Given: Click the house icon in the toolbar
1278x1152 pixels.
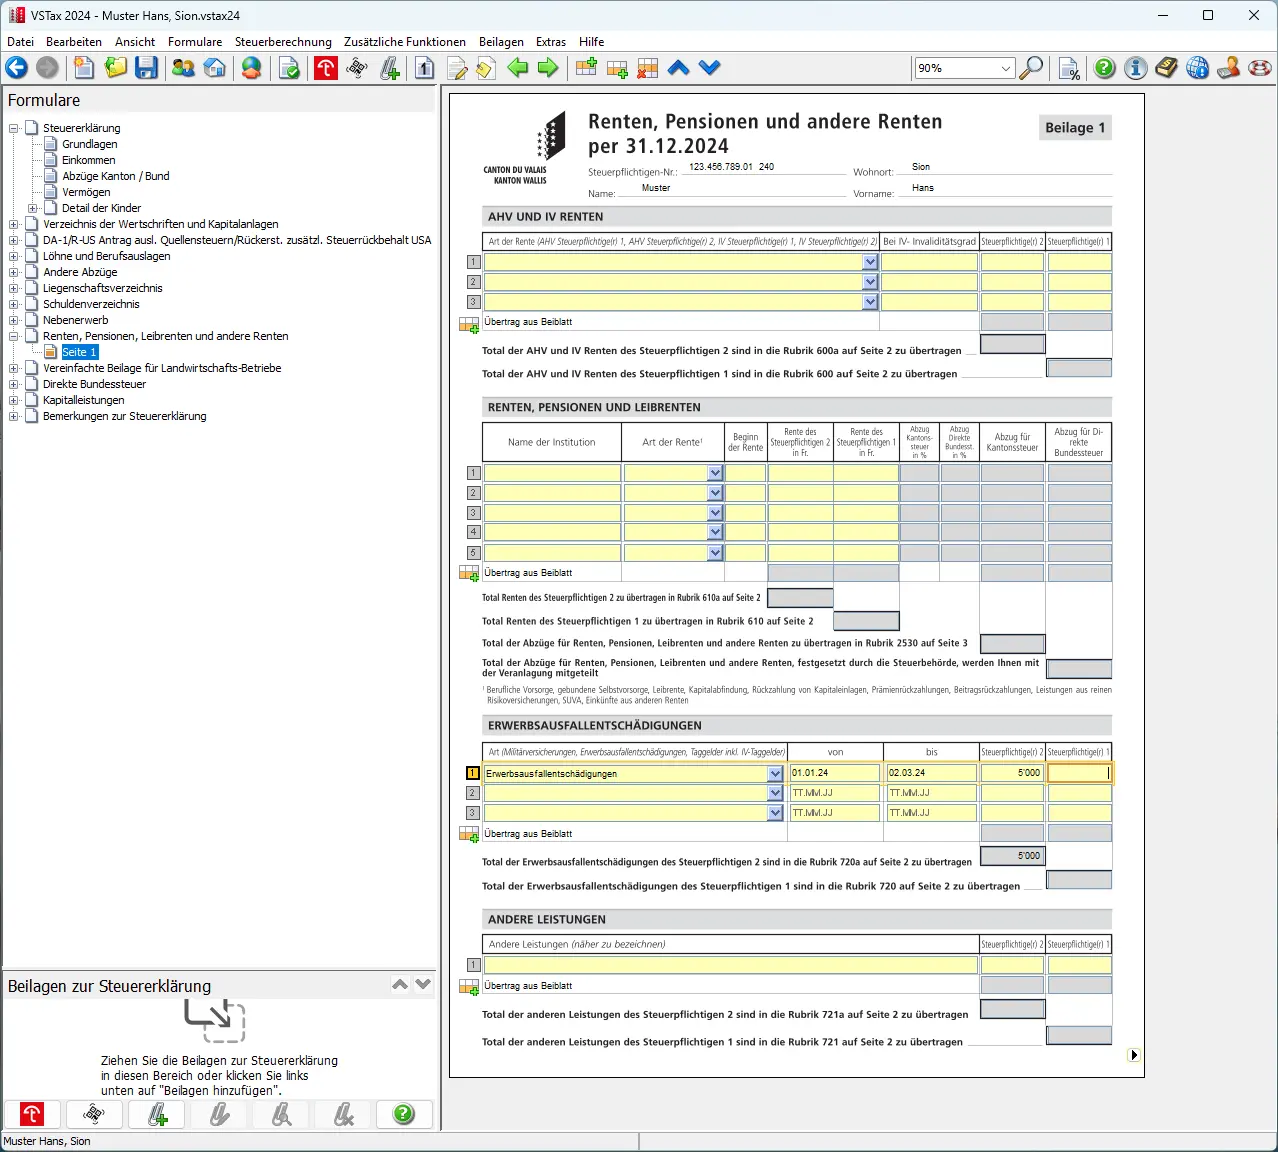Looking at the screenshot, I should click(x=214, y=68).
